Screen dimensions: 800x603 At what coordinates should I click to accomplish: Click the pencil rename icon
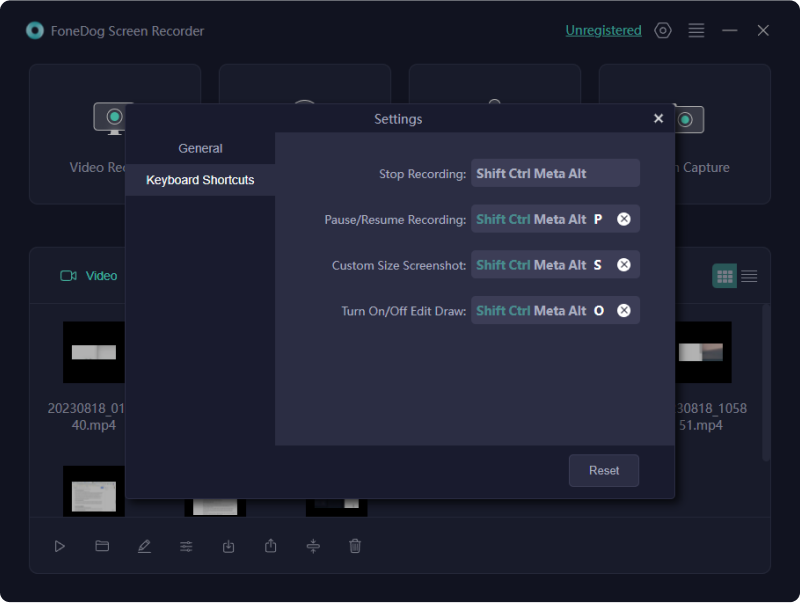[144, 546]
